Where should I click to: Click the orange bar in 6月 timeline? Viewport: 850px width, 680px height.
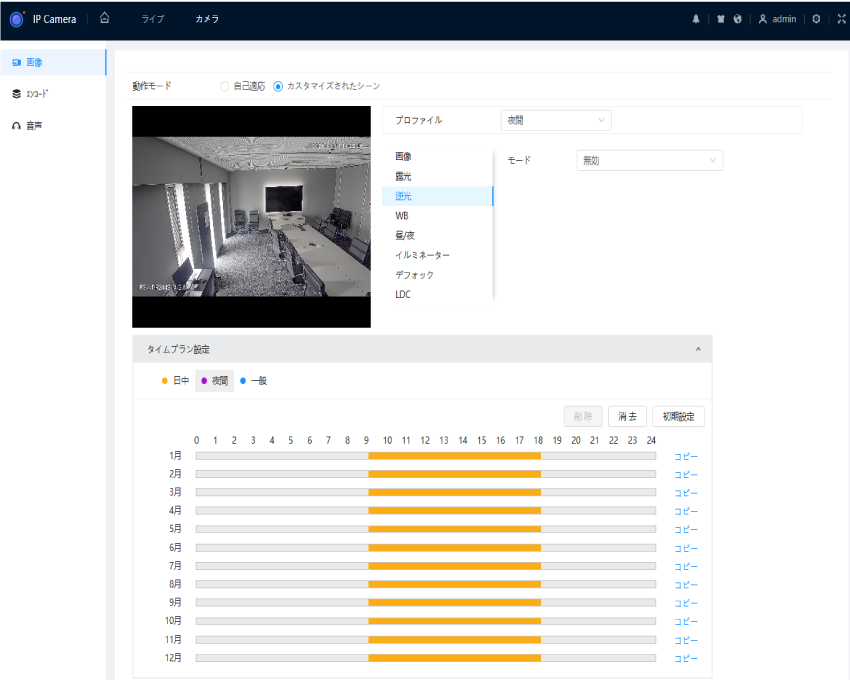454,548
